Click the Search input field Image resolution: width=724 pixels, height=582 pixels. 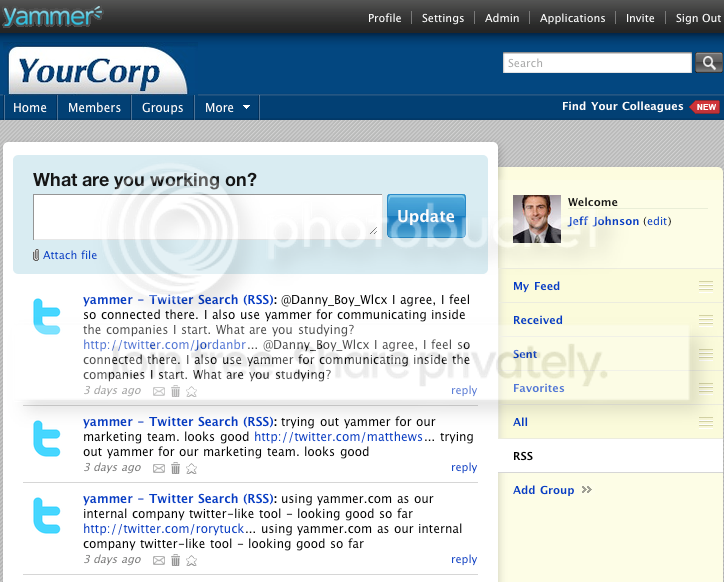tap(597, 63)
